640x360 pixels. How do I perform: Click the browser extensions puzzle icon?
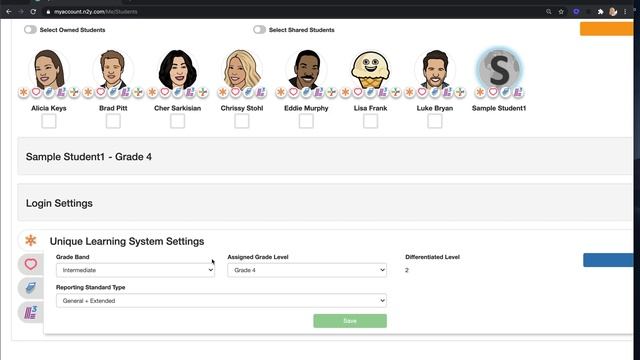point(600,12)
